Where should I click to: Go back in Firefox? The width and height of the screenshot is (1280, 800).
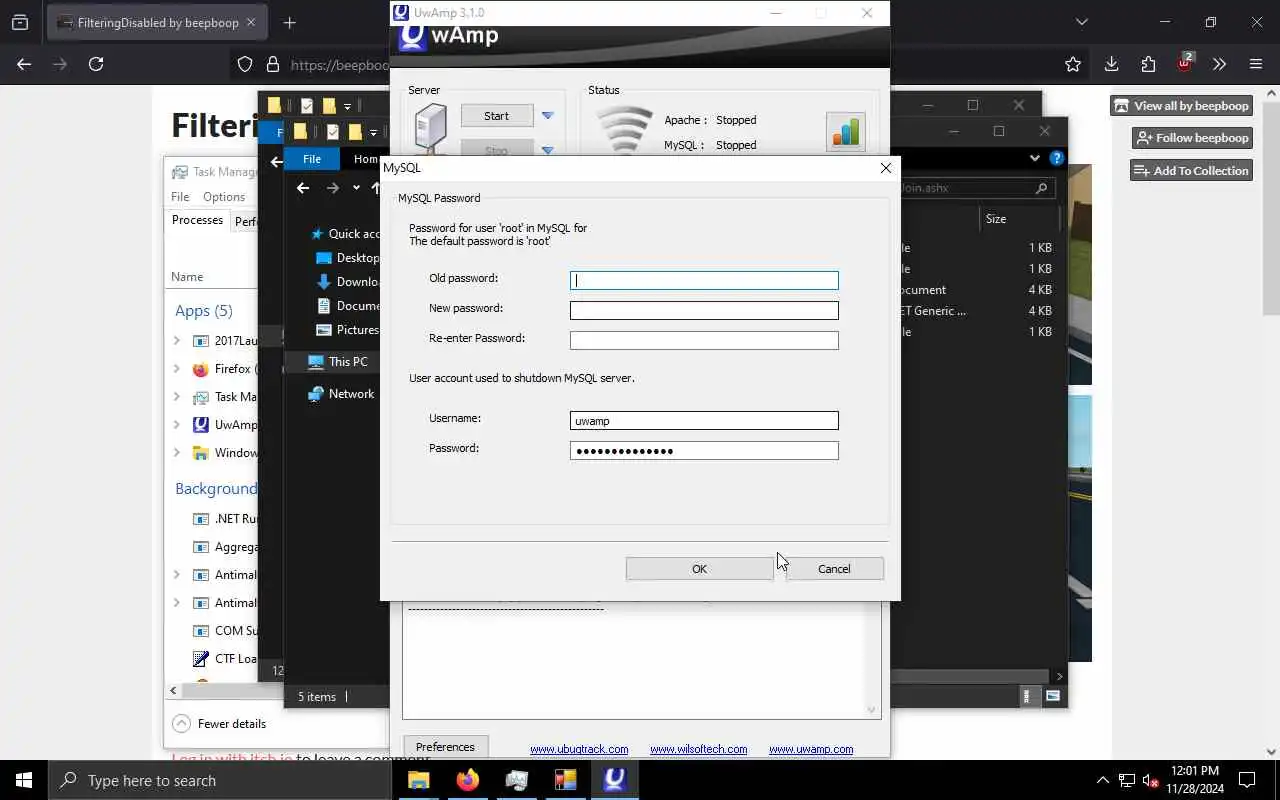24,64
